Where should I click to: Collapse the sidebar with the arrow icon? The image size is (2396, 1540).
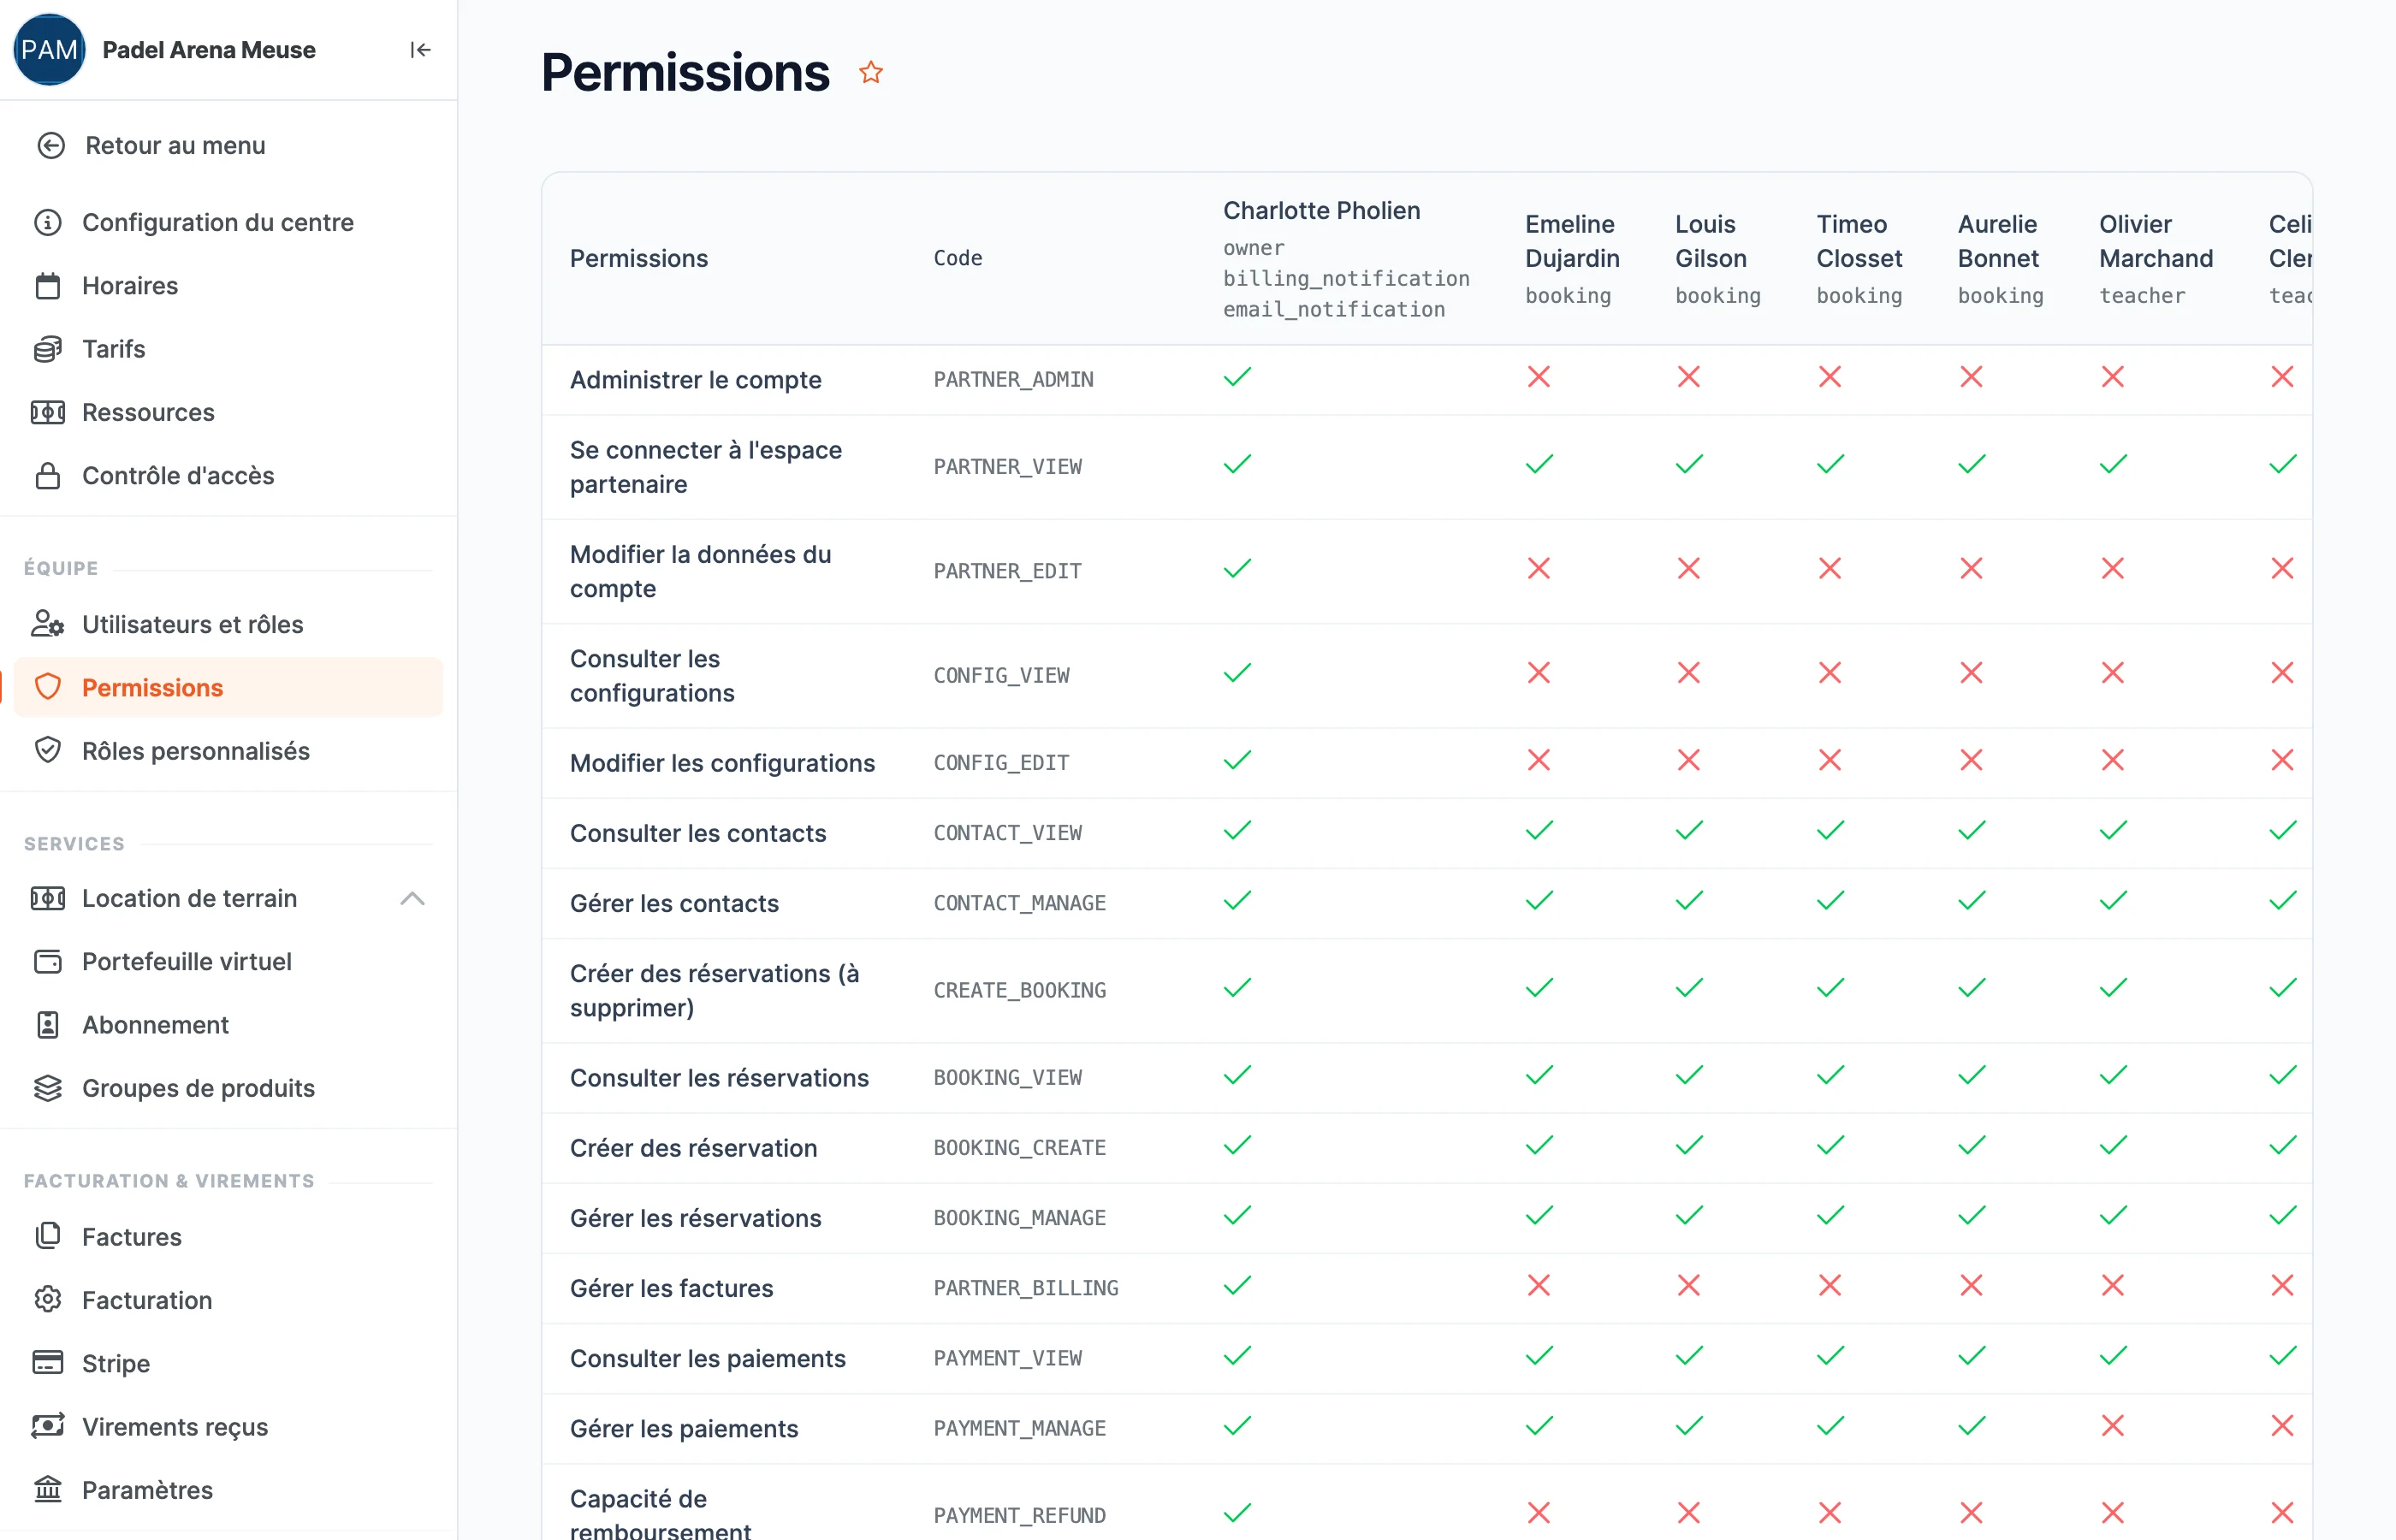click(420, 50)
